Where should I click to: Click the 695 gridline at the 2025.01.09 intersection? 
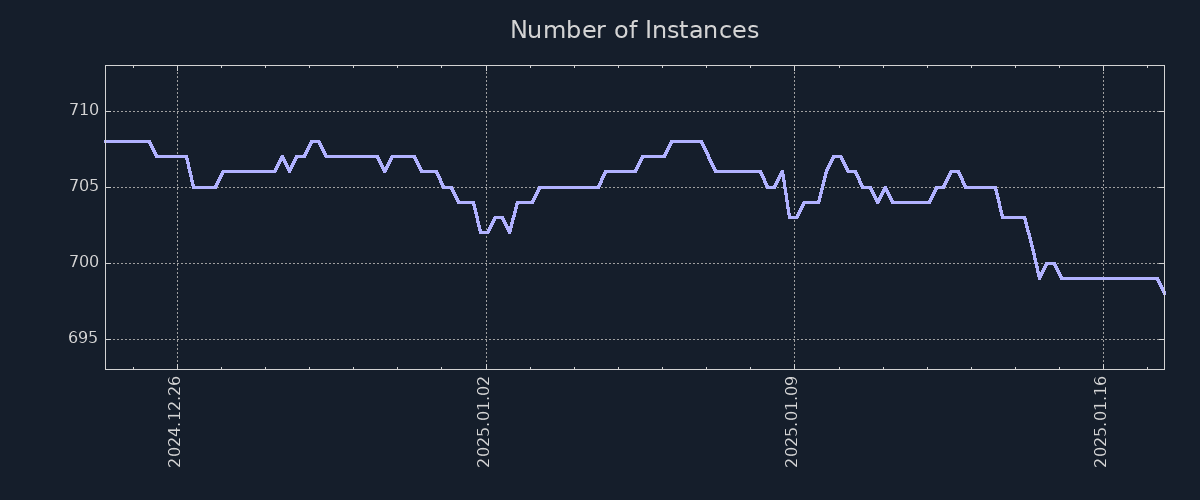(x=794, y=339)
